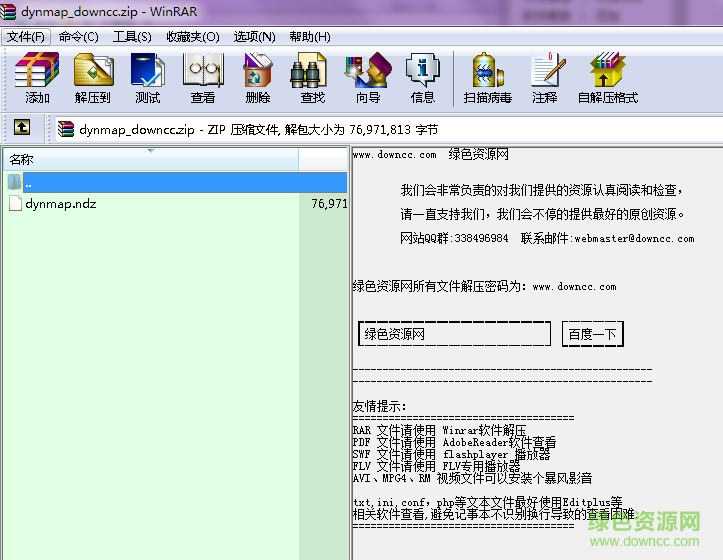Click the 解压到 (Extract To) icon

93,78
